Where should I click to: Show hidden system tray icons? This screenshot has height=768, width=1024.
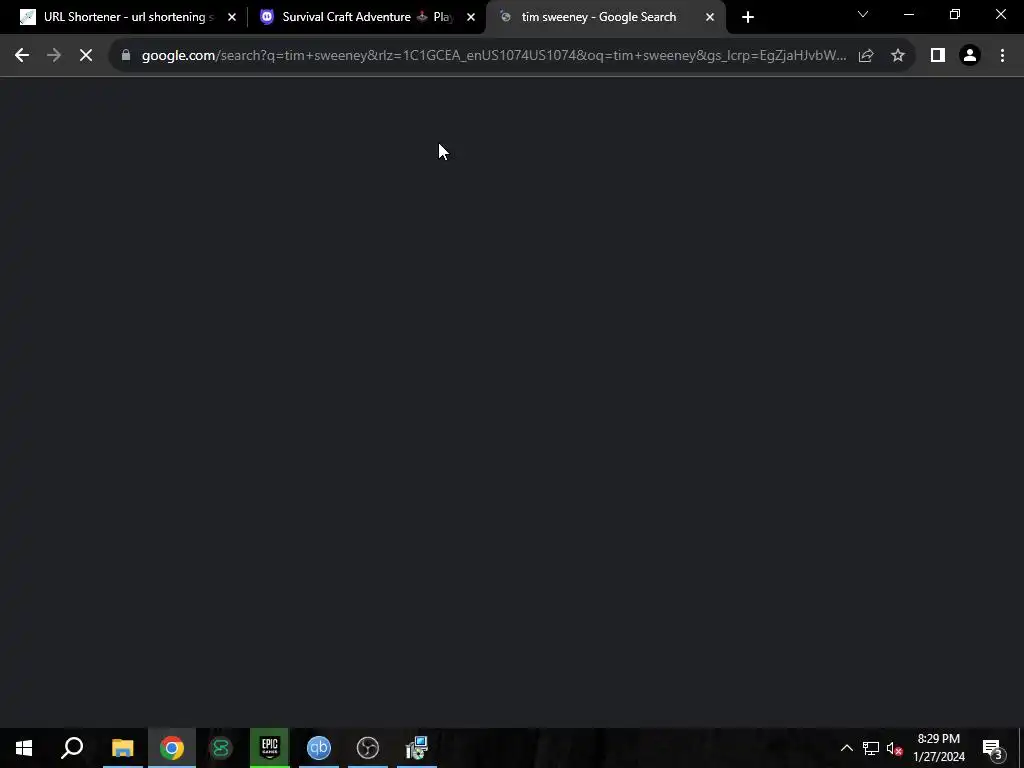tap(846, 748)
